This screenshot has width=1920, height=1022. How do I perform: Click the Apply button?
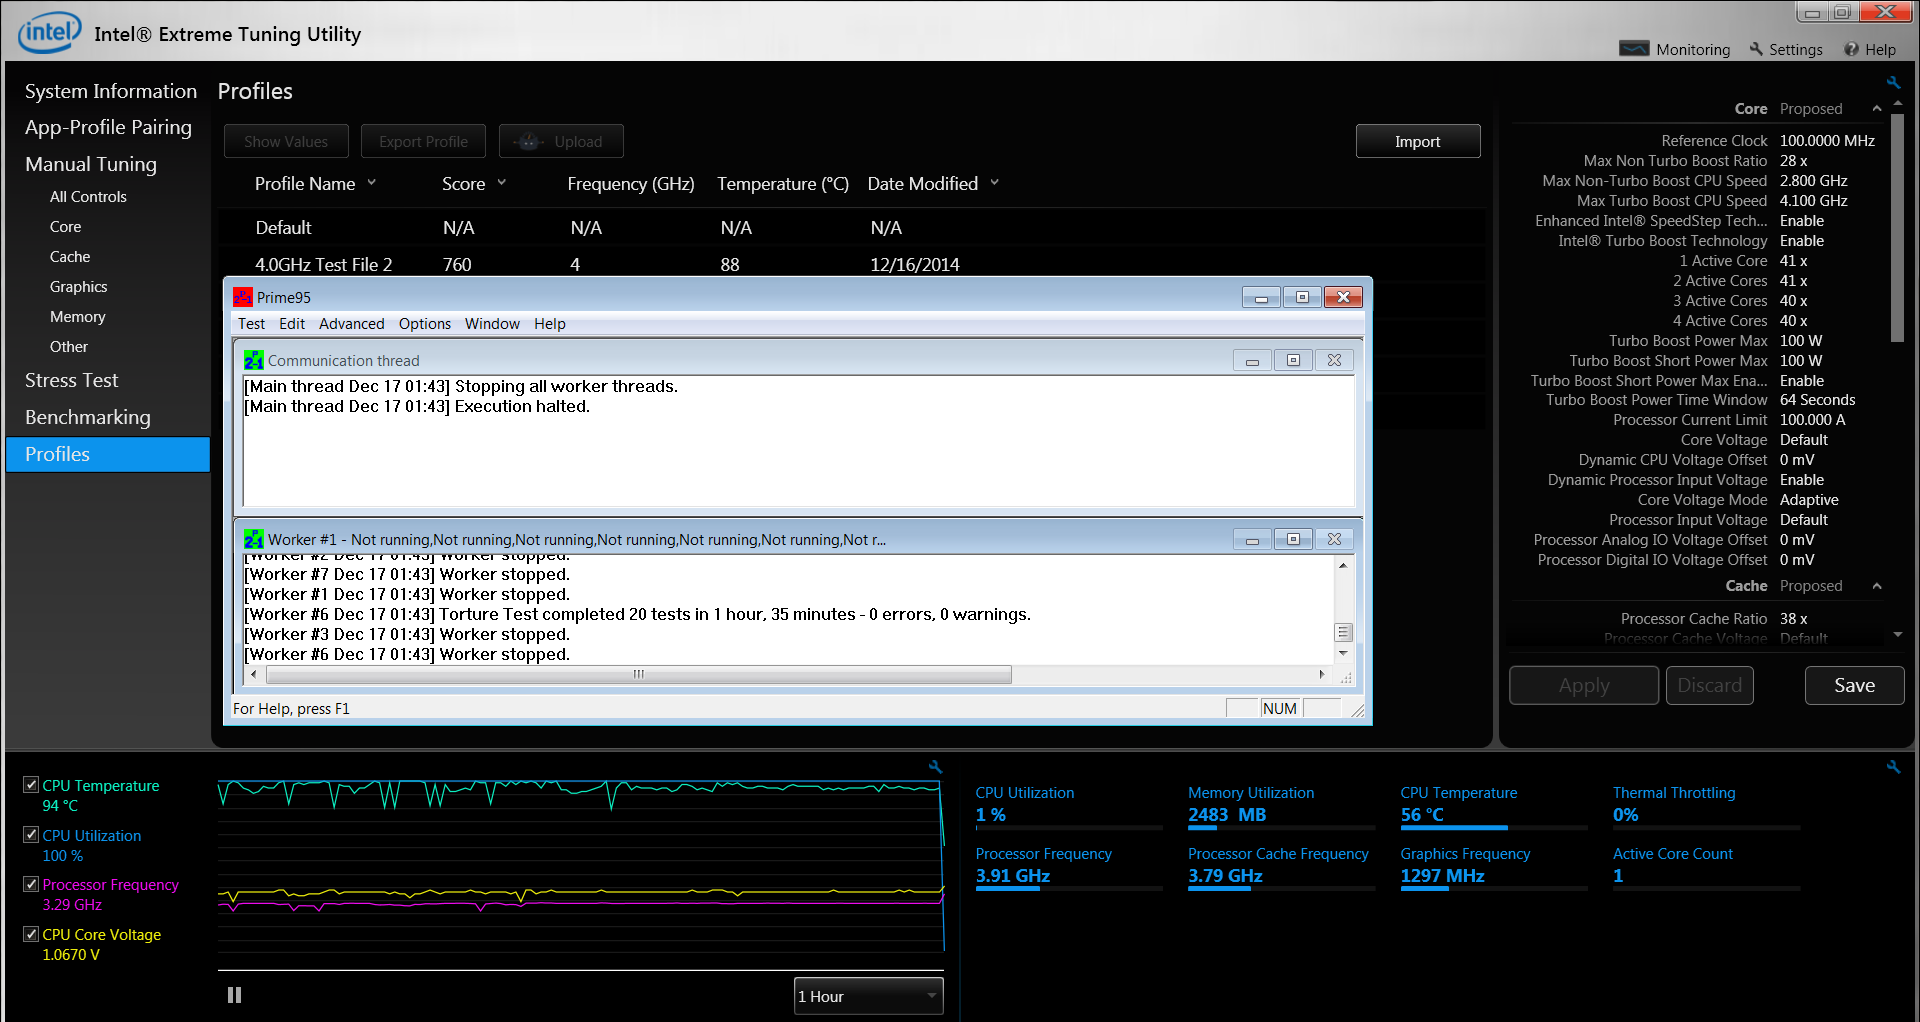(1584, 686)
